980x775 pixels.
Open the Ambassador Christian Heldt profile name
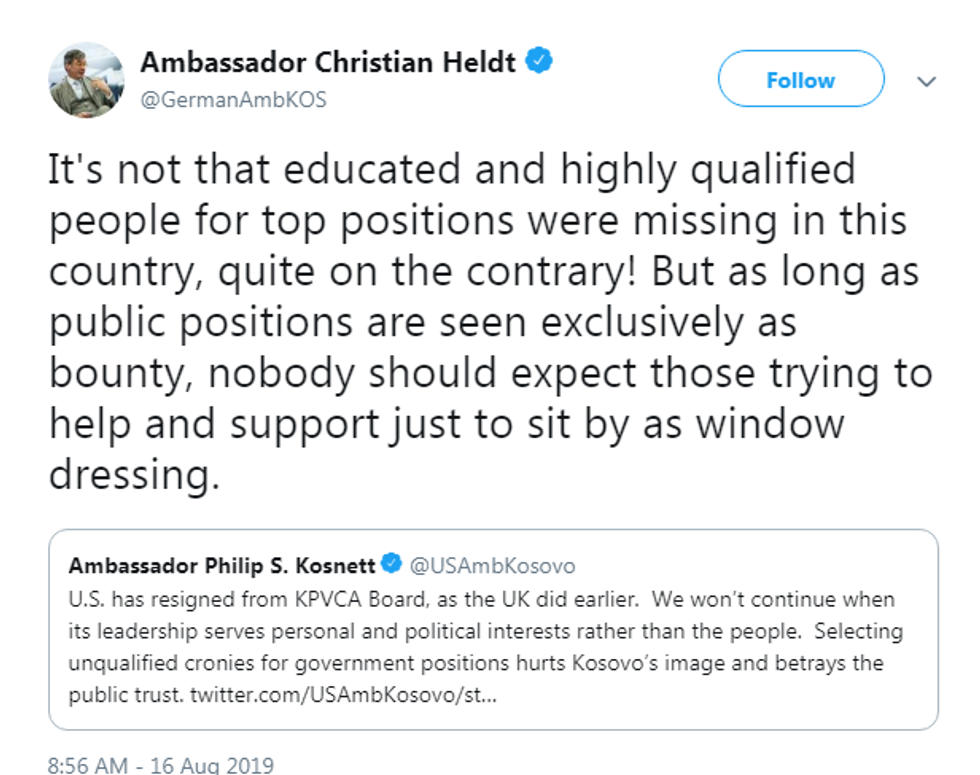[328, 63]
